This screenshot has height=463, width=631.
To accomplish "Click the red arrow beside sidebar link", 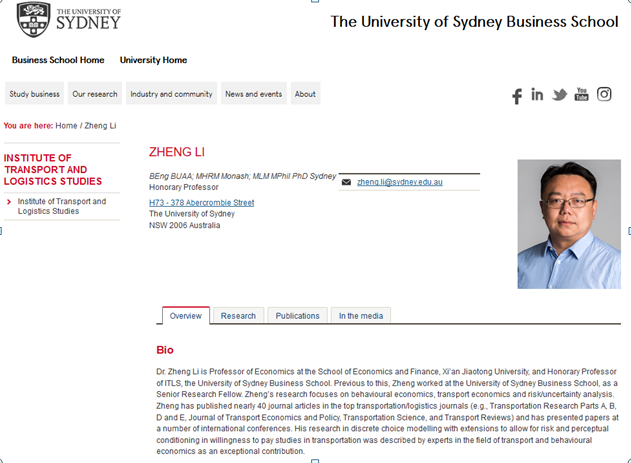I will tap(9, 202).
